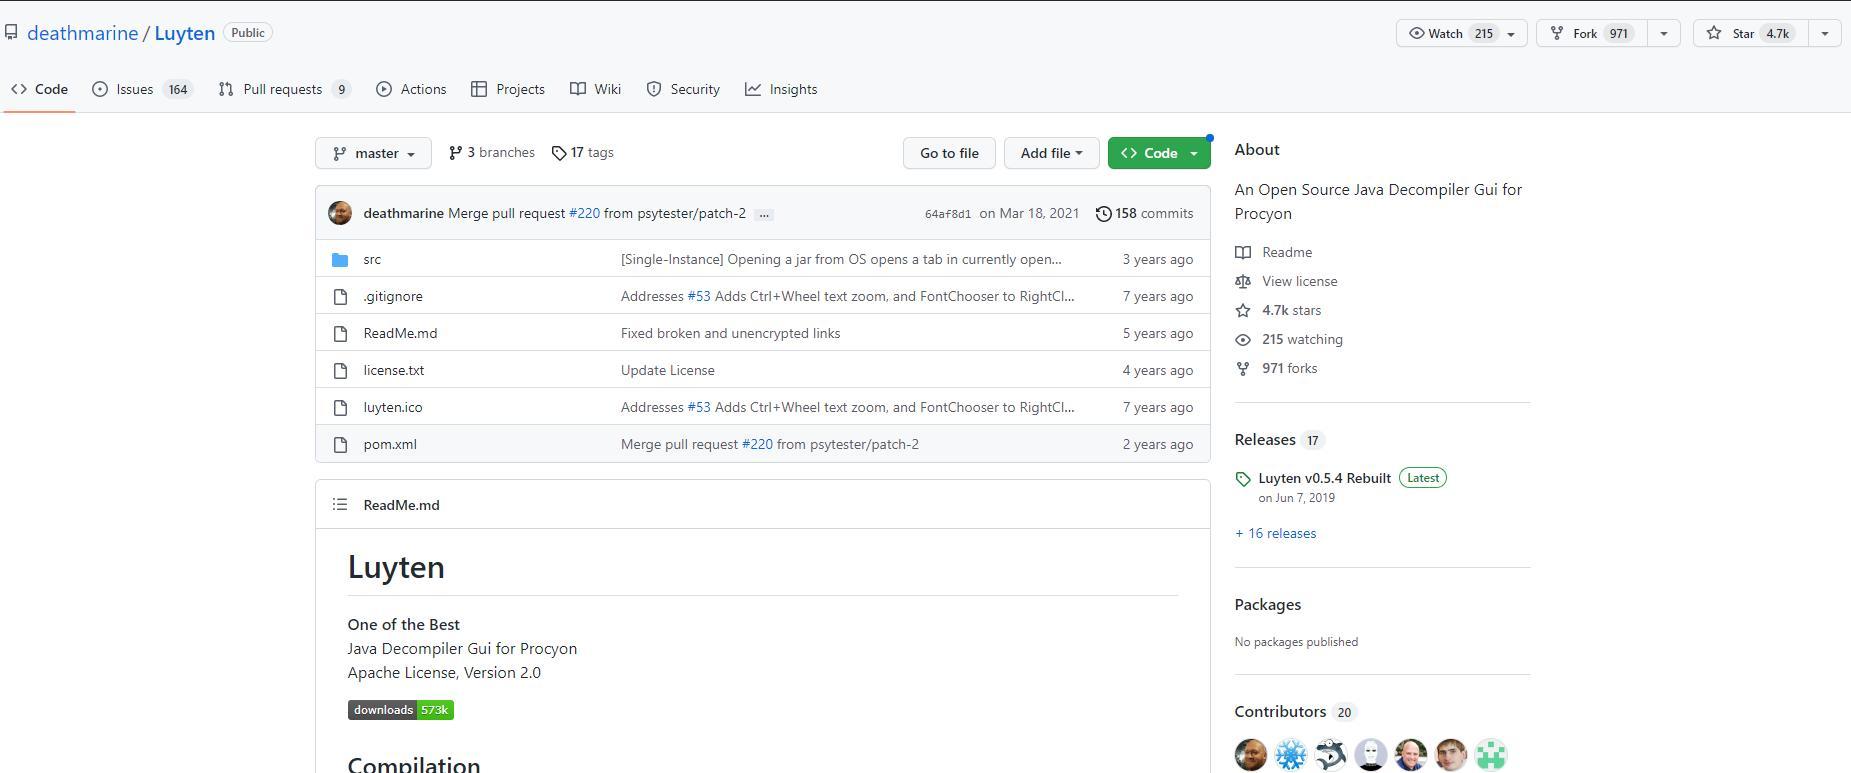The image size is (1851, 773).
Task: Open the #220 link in the pom.xml row
Action: coord(757,444)
